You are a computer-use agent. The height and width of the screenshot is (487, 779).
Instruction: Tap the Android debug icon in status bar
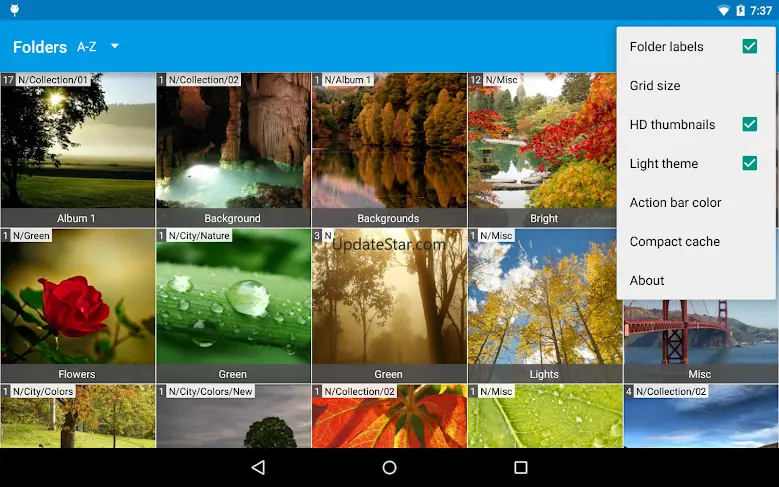(14, 10)
